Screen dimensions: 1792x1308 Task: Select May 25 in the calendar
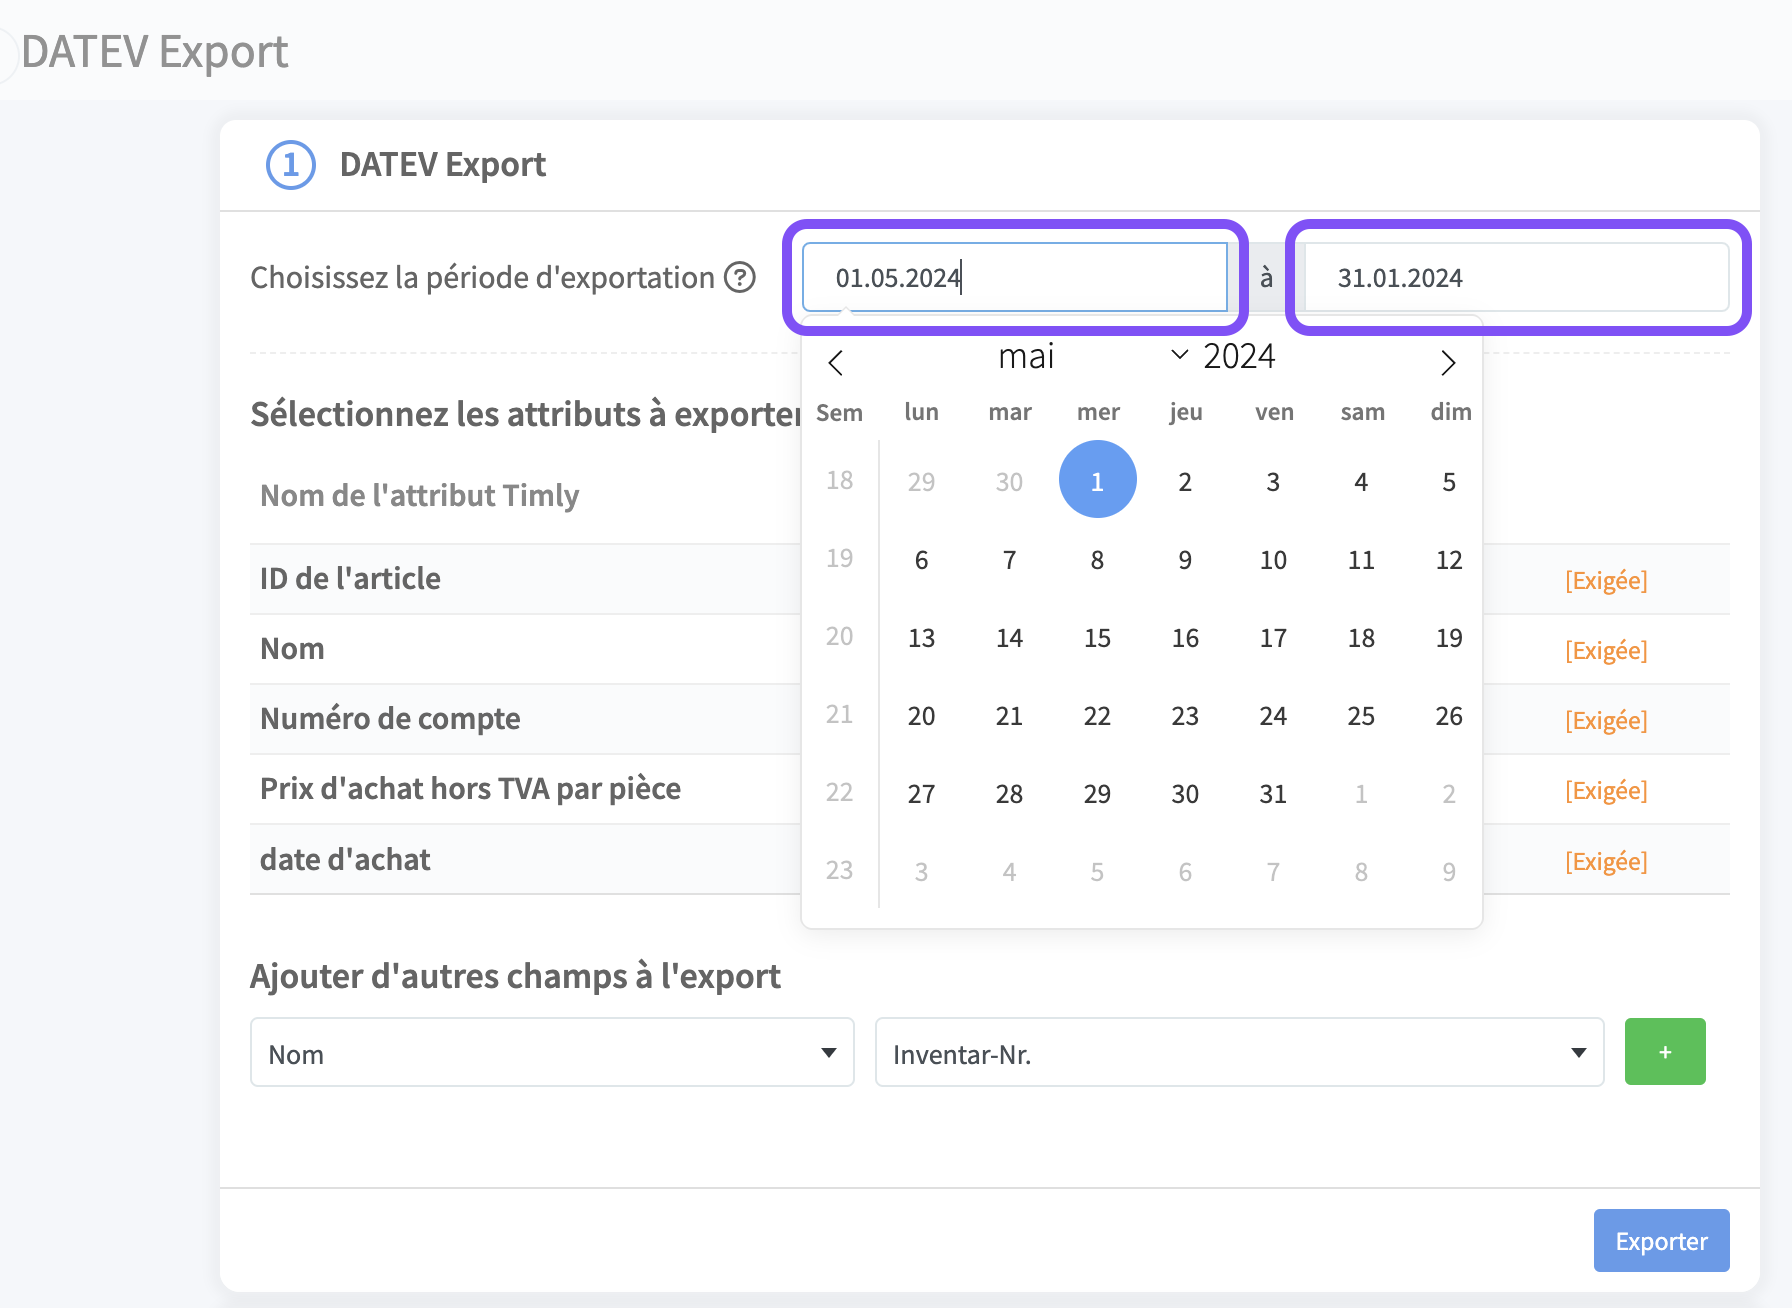click(x=1361, y=716)
